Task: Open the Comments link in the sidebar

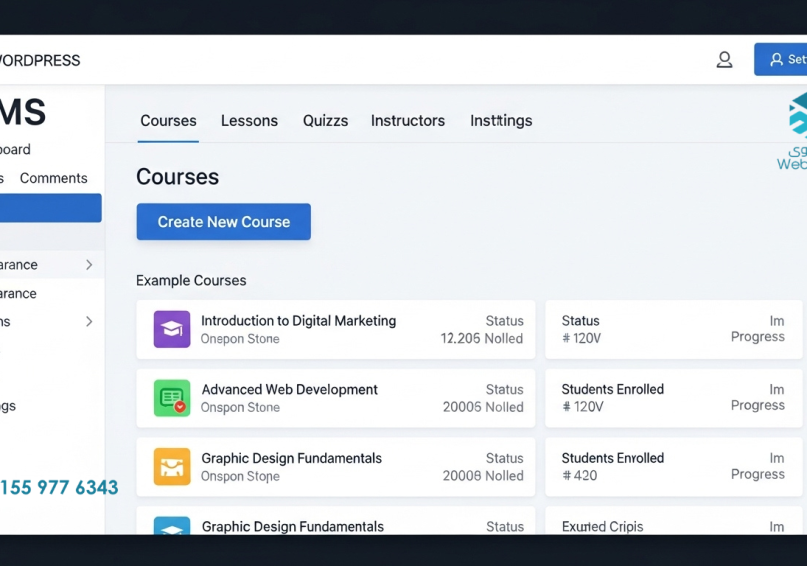Action: coord(53,178)
